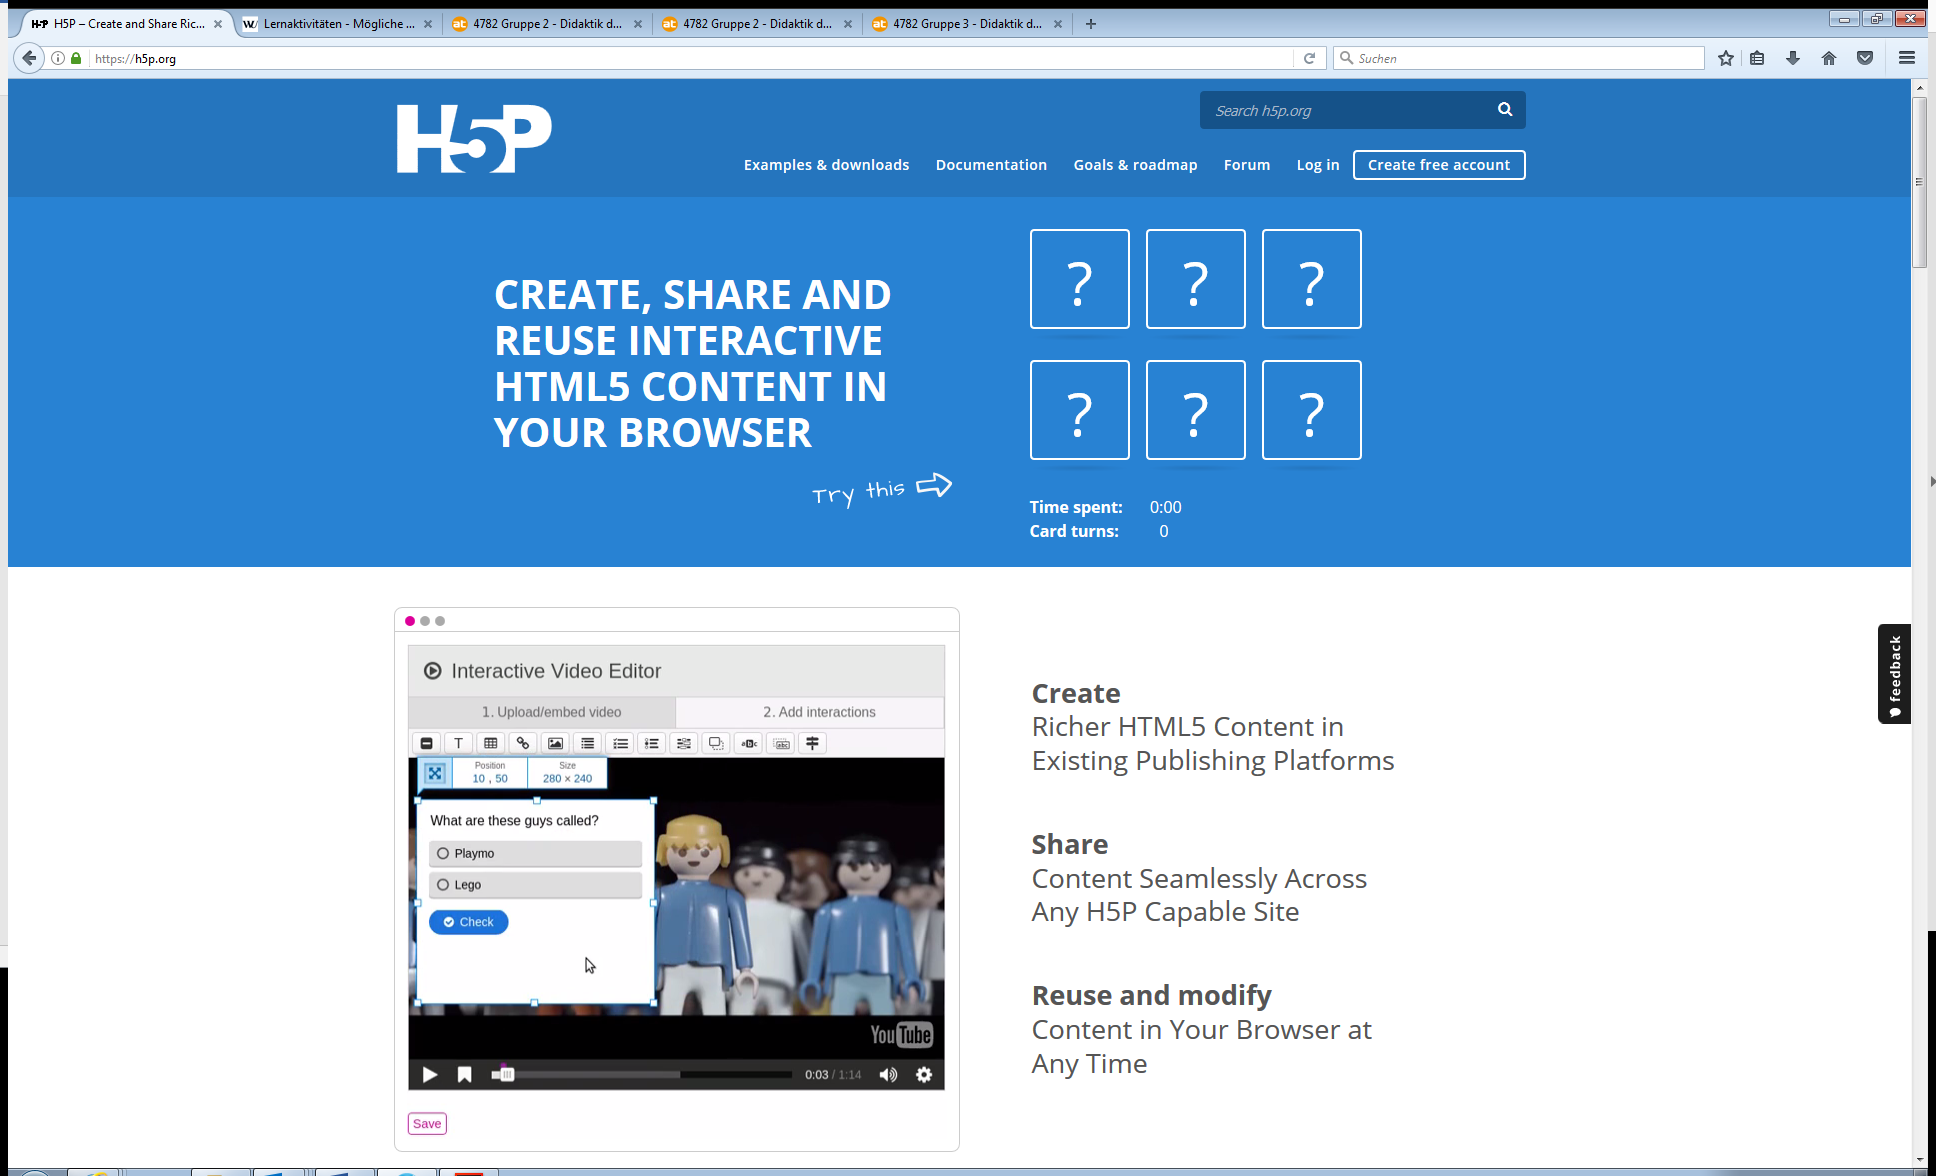Bookmark this page with the star icon
This screenshot has height=1176, width=1936.
point(1726,58)
